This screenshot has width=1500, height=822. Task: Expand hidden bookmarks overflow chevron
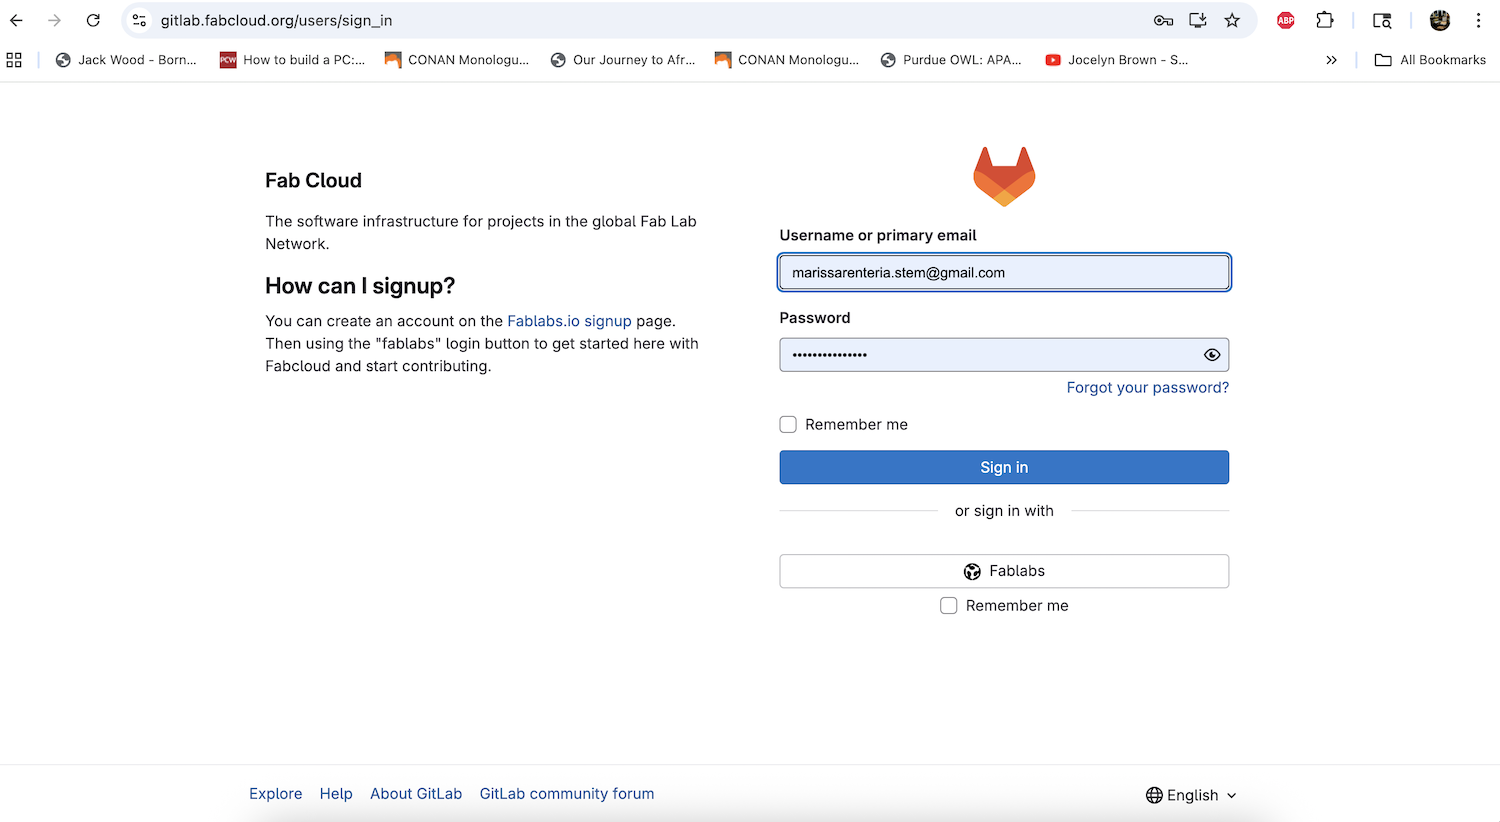[1331, 60]
